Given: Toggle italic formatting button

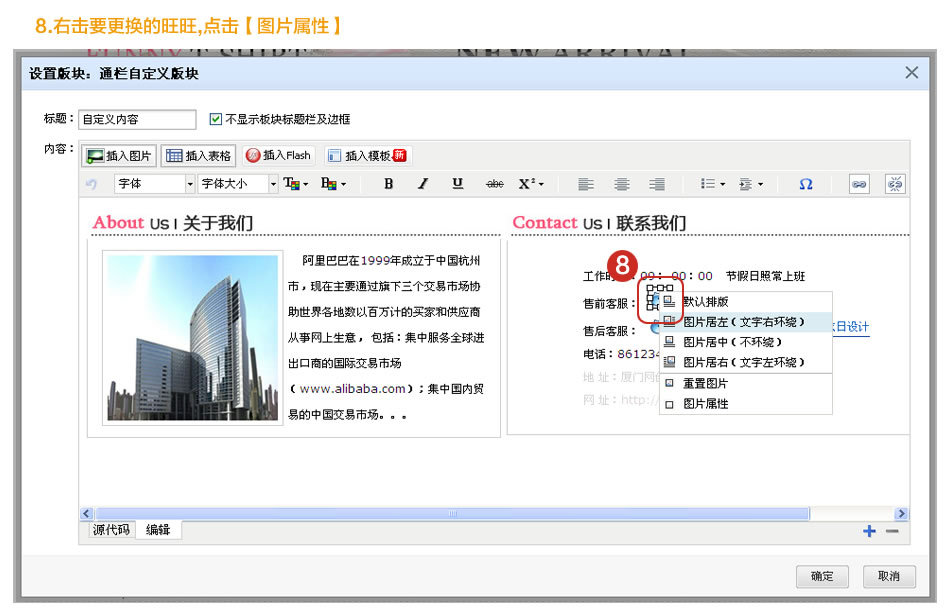Looking at the screenshot, I should (423, 184).
